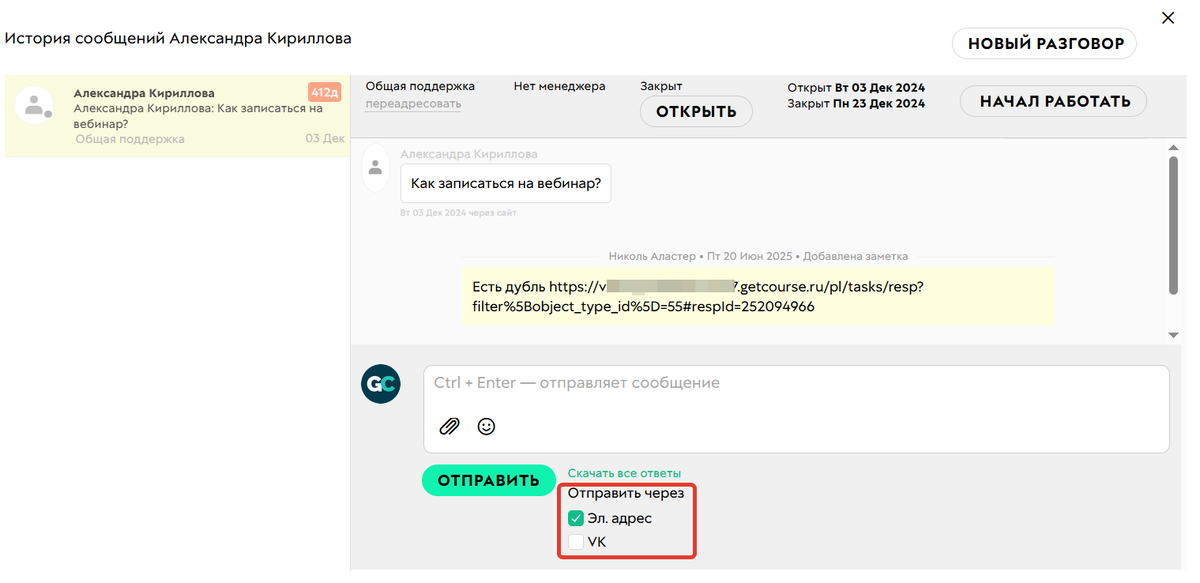Click into the message text field
The width and height of the screenshot is (1200, 583).
[x=795, y=384]
